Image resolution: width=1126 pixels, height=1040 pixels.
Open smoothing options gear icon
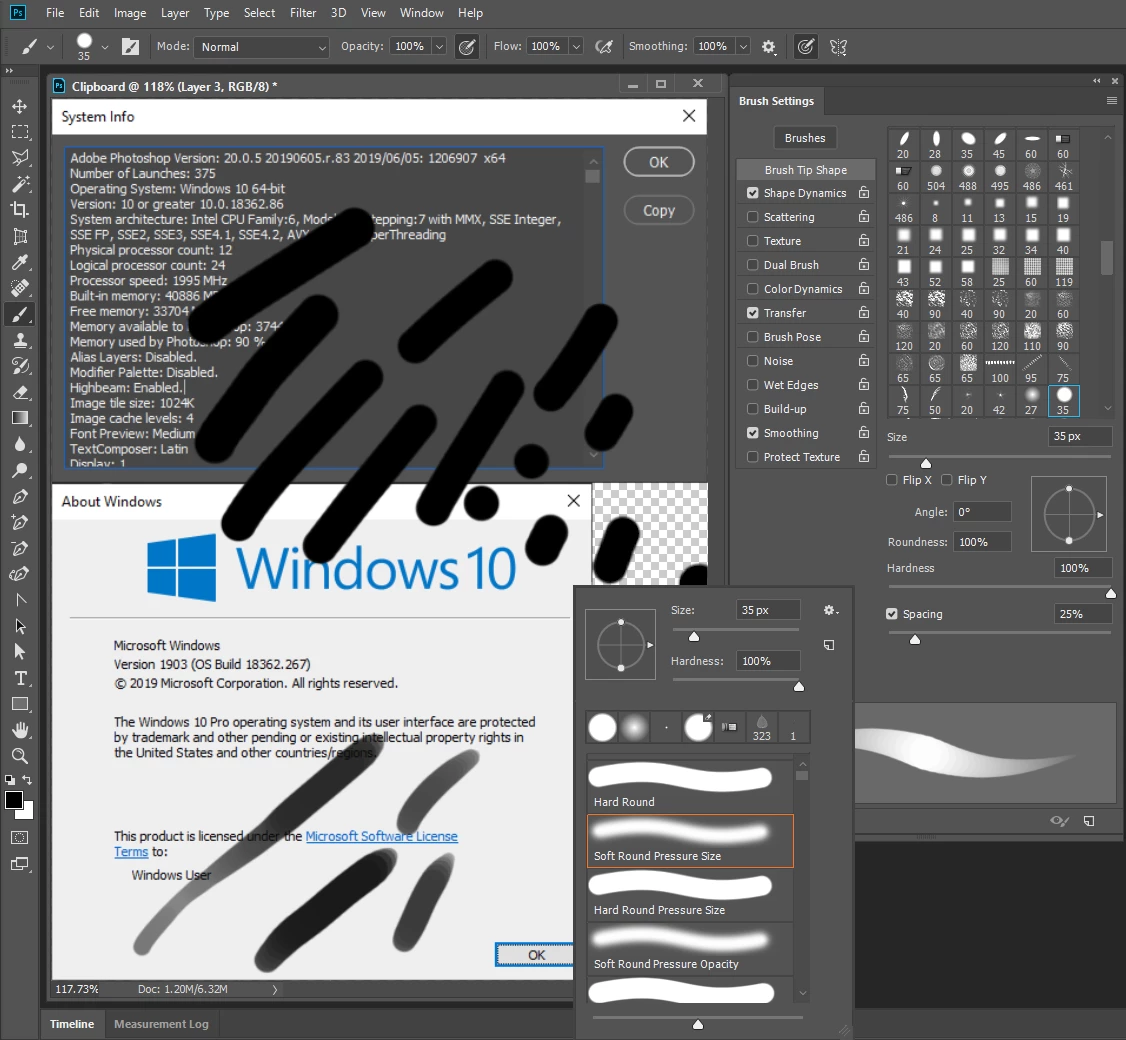pyautogui.click(x=768, y=47)
